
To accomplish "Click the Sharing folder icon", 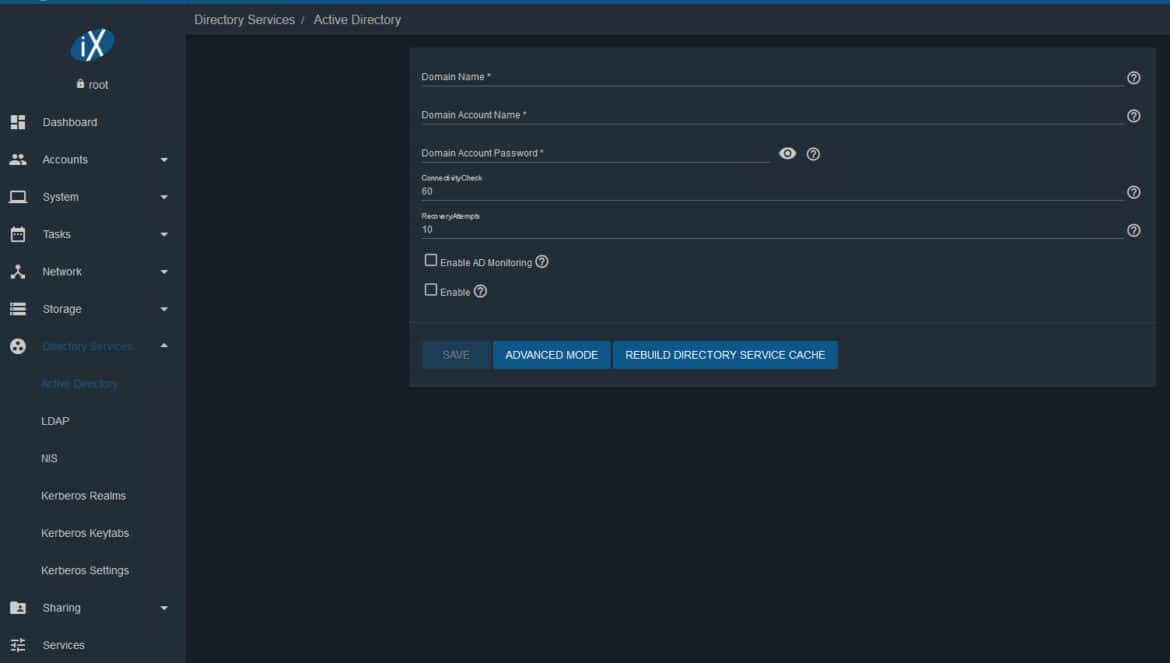I will (18, 608).
